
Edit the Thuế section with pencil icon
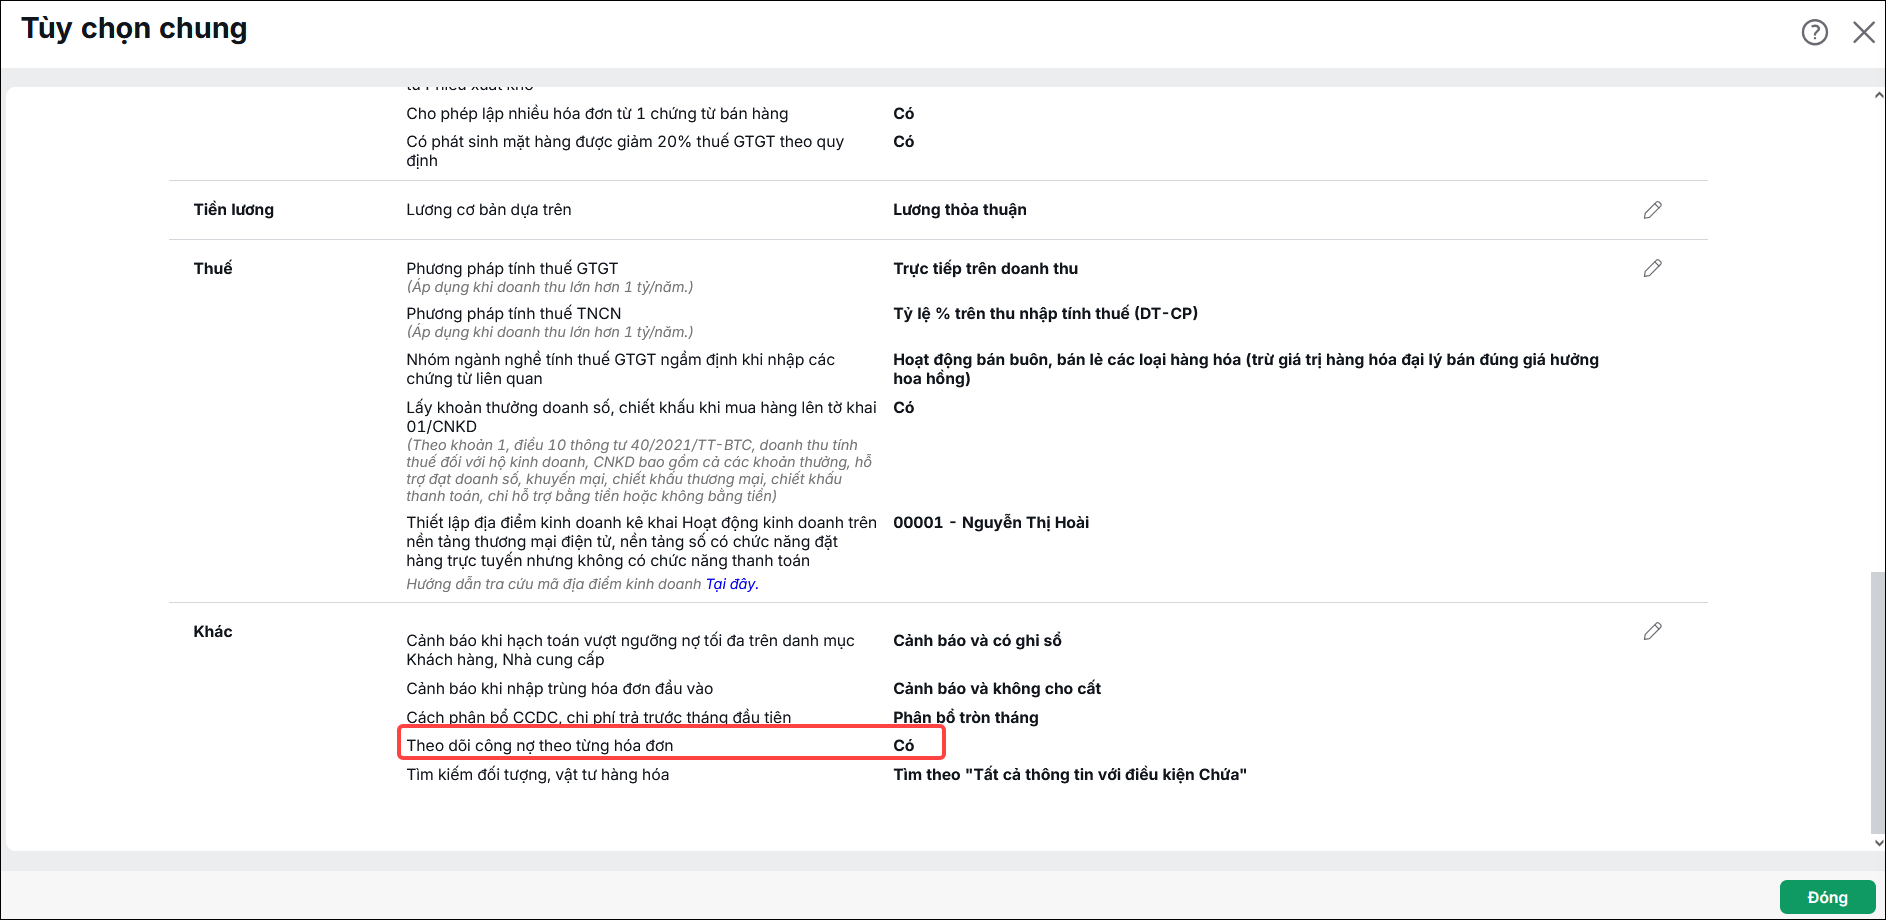coord(1652,268)
